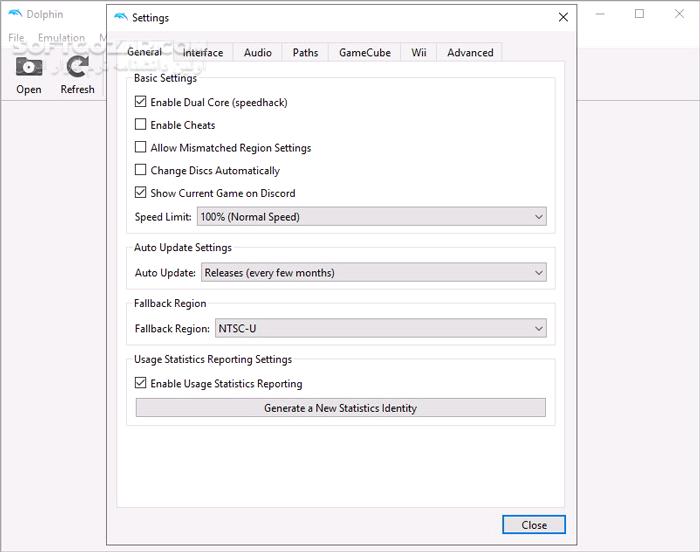Toggle Show Current Game on Discord
The image size is (700, 552).
point(140,192)
